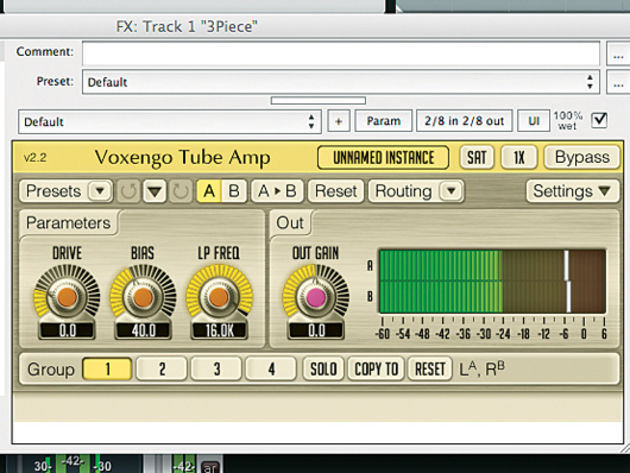Click the UI button
Image resolution: width=630 pixels, height=473 pixels.
point(534,121)
